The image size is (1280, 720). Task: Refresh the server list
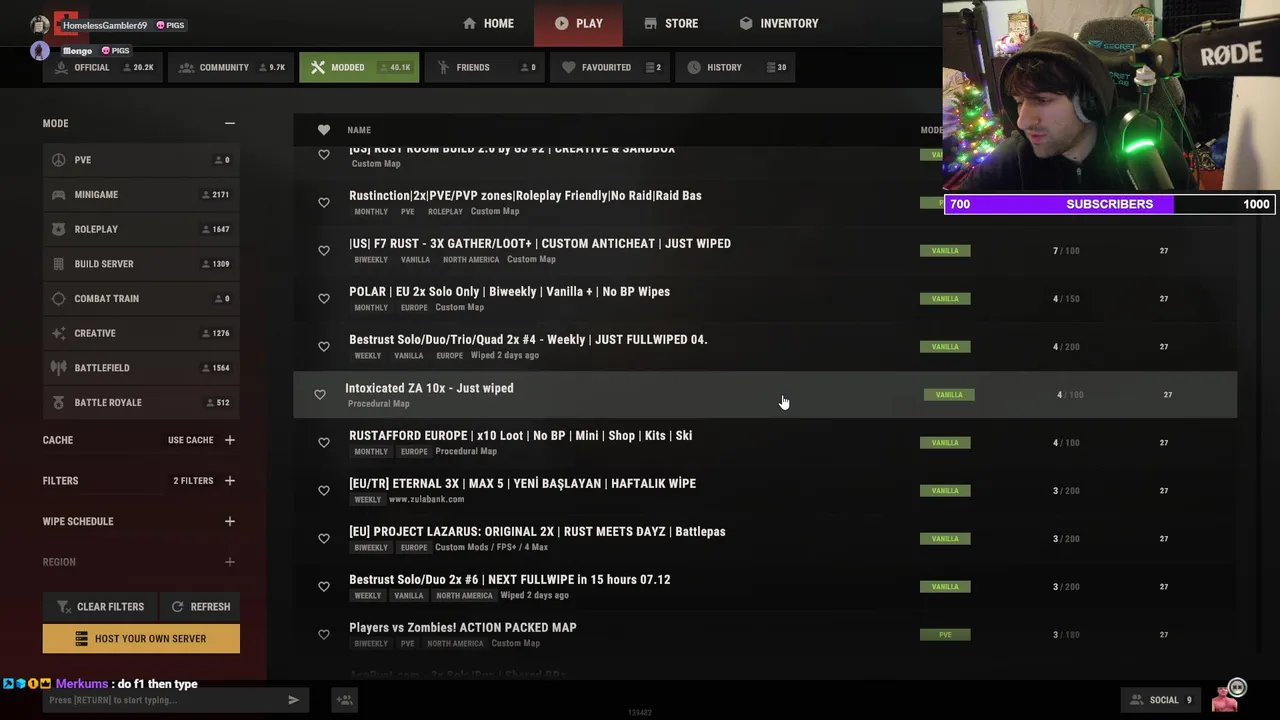(x=200, y=607)
